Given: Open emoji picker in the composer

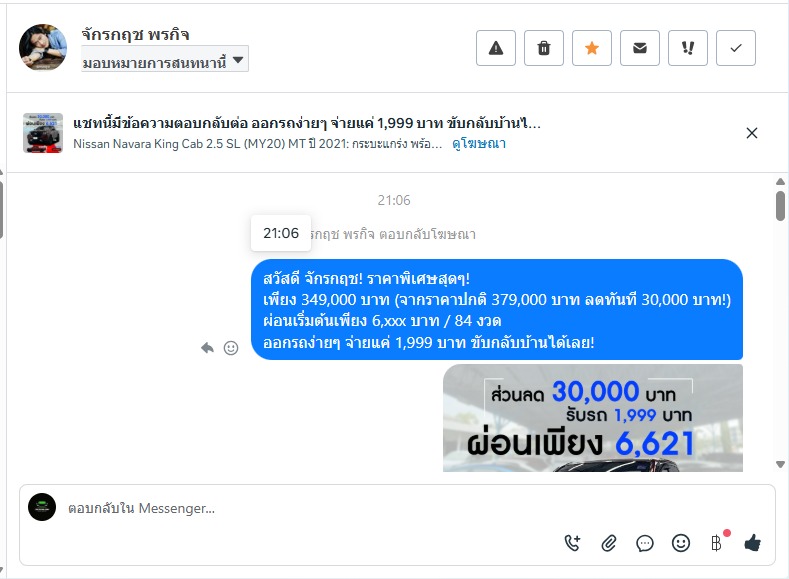Looking at the screenshot, I should 681,543.
